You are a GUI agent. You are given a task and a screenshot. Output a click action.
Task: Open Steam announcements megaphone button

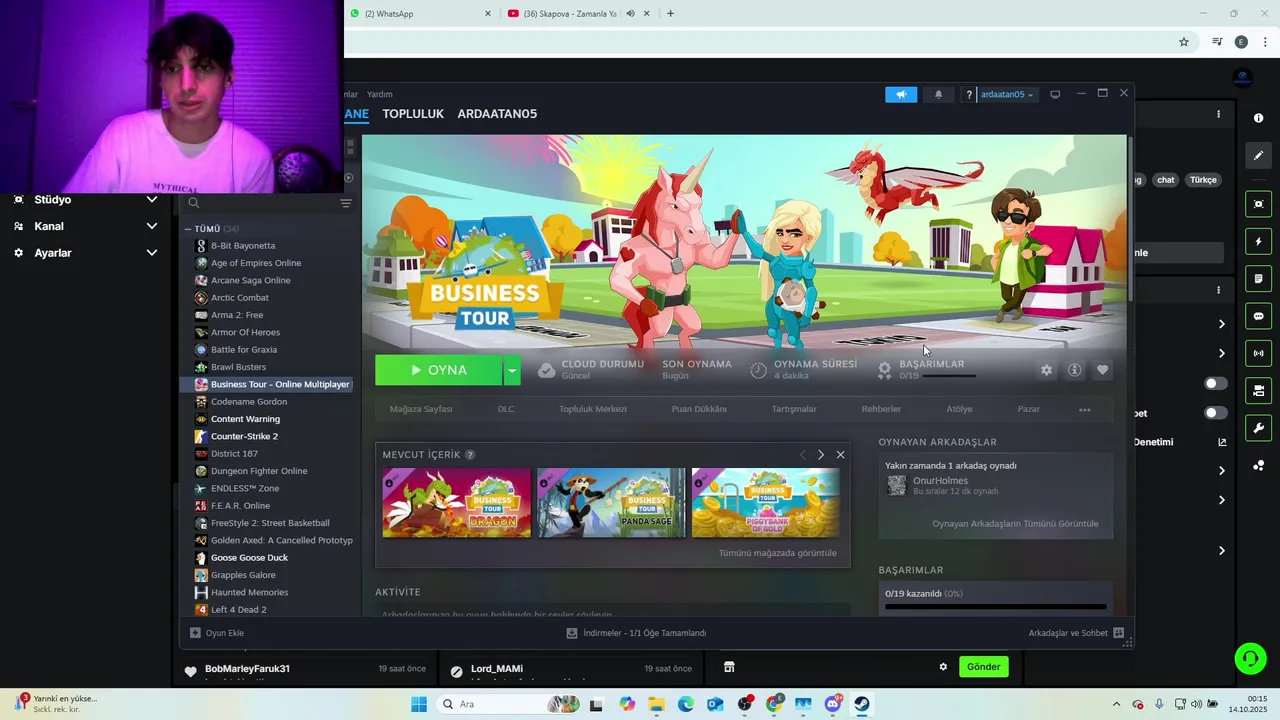(901, 94)
